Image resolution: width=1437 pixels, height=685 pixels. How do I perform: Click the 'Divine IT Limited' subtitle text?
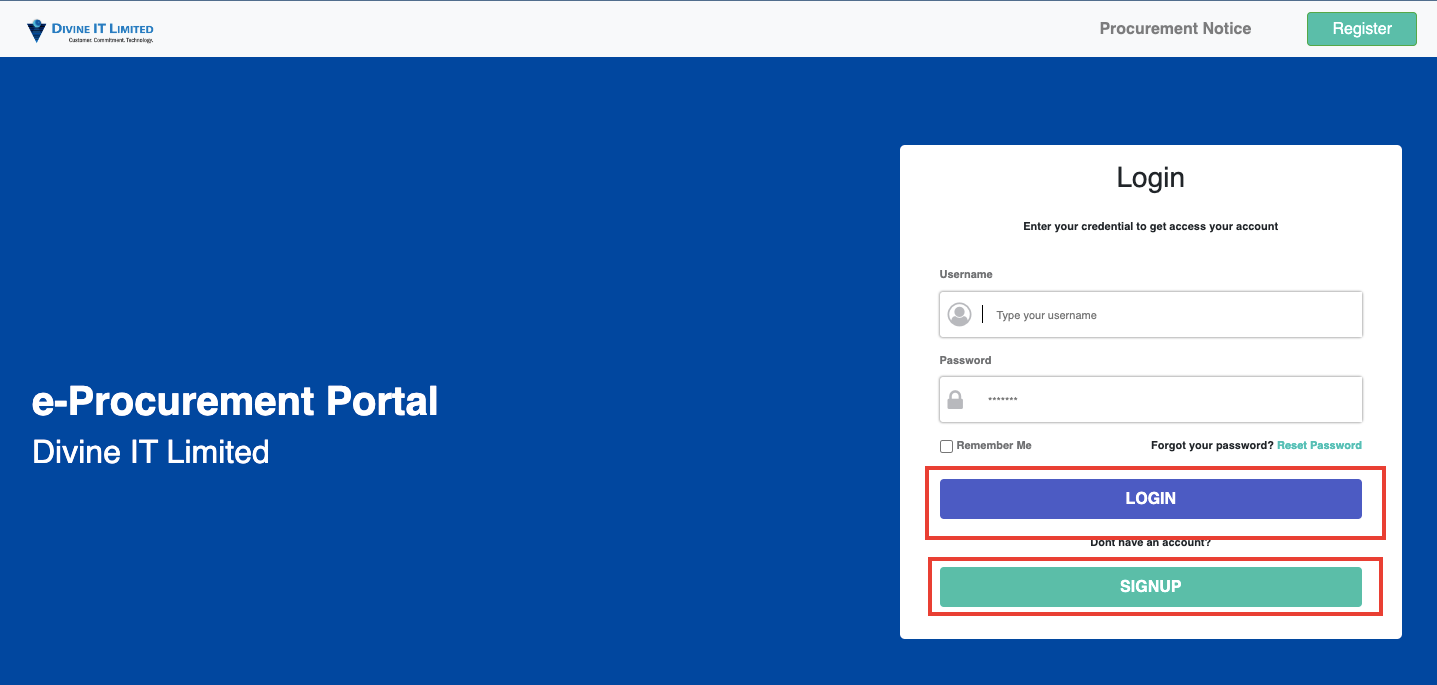pyautogui.click(x=151, y=452)
